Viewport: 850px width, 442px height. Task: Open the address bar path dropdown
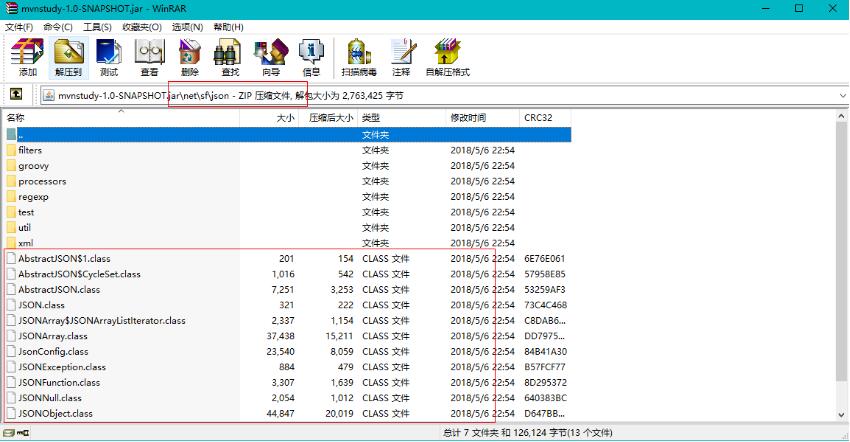click(x=842, y=95)
